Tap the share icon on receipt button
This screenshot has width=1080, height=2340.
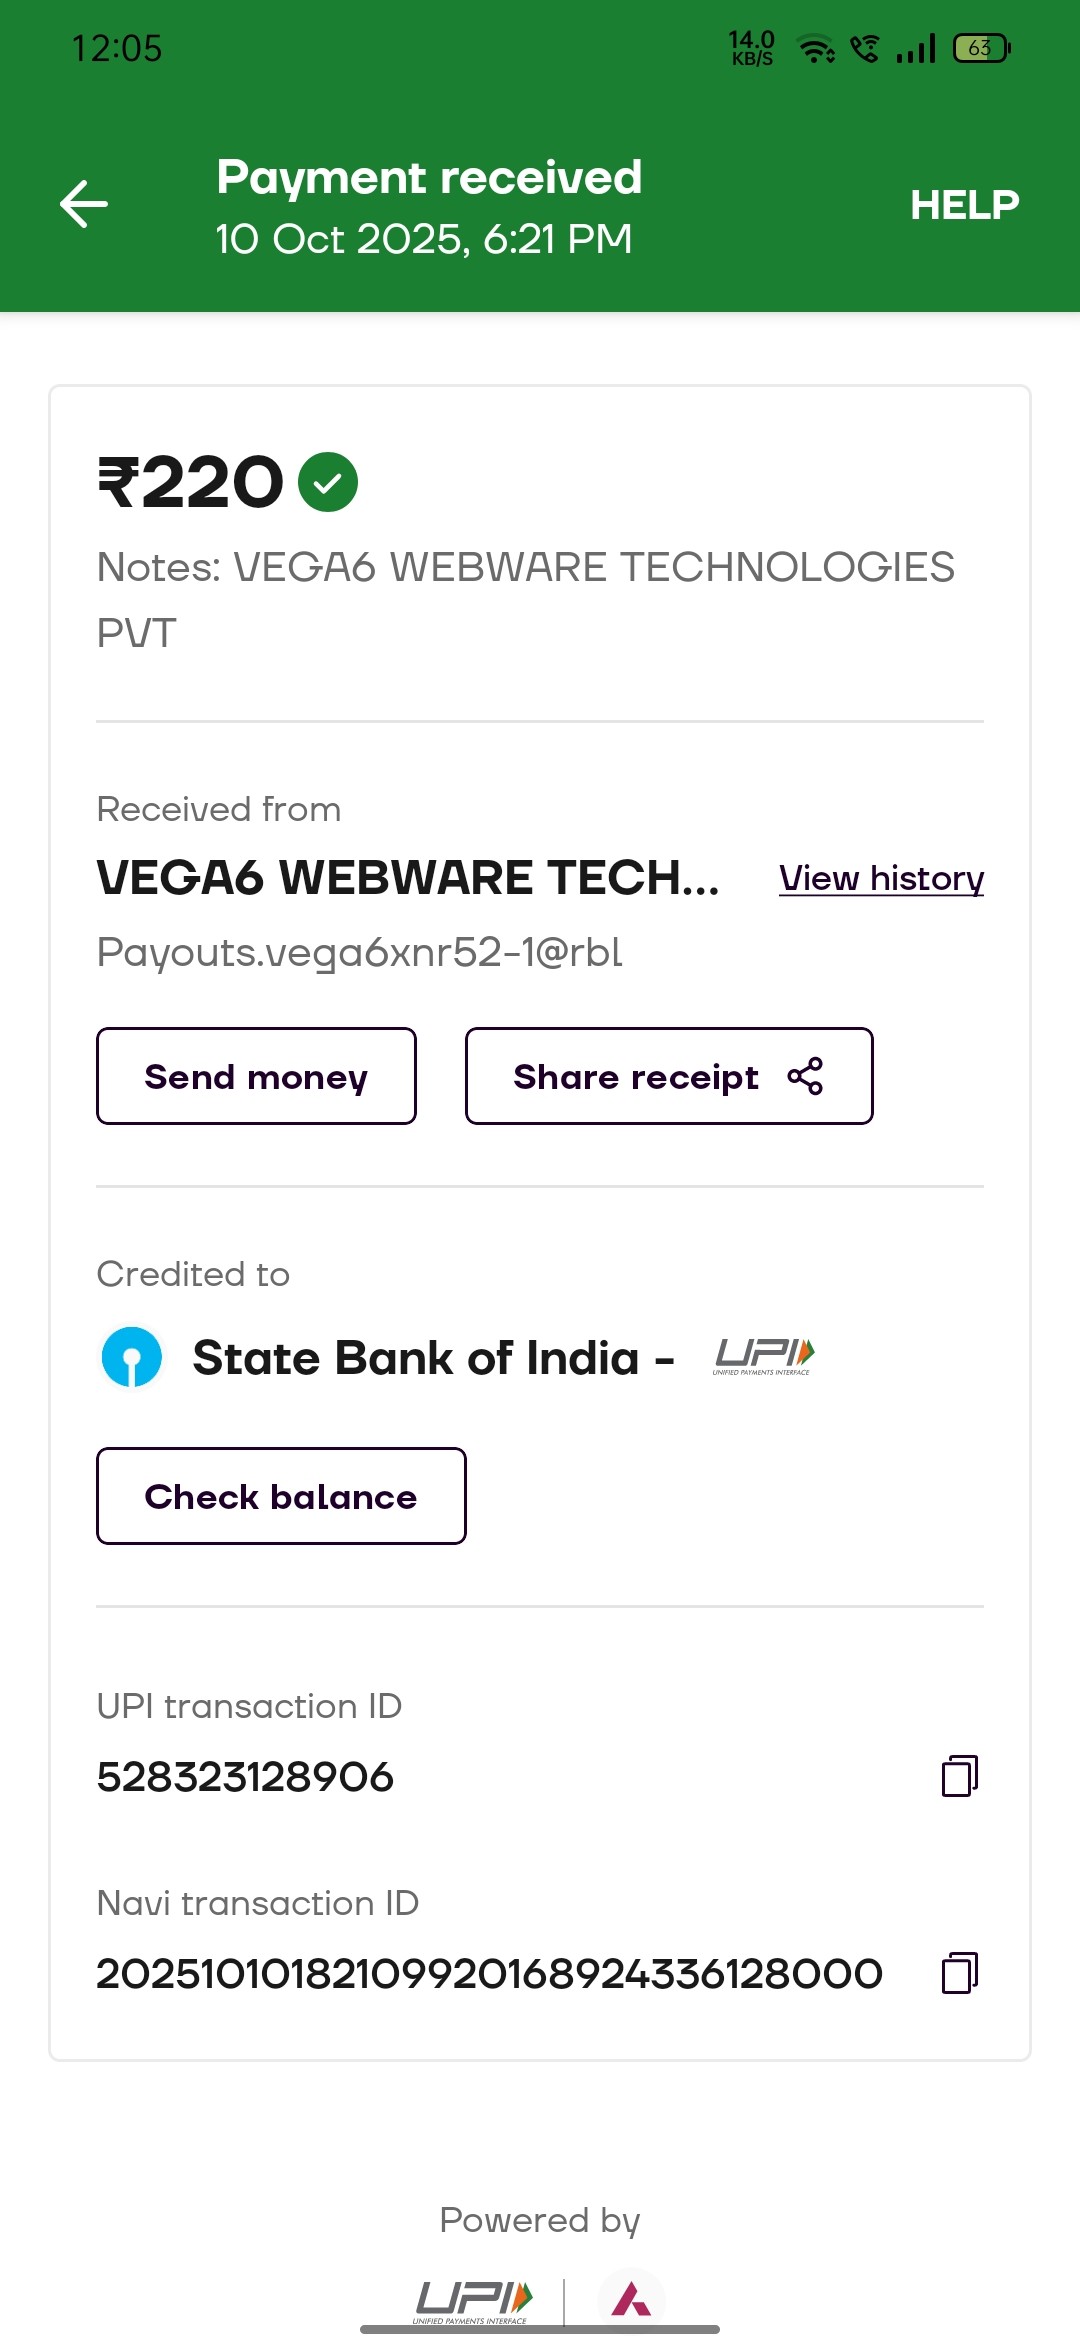[x=805, y=1076]
